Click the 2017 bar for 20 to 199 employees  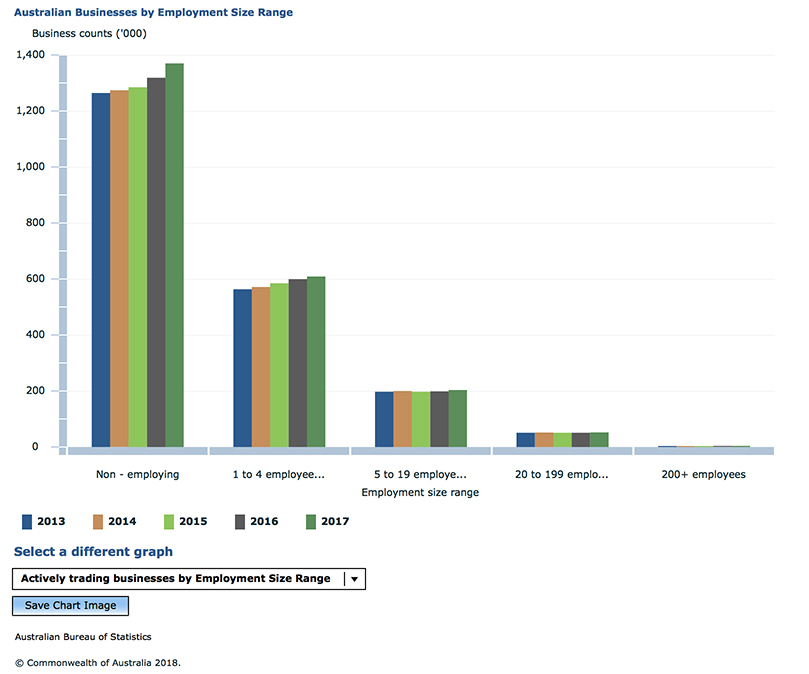[x=600, y=440]
